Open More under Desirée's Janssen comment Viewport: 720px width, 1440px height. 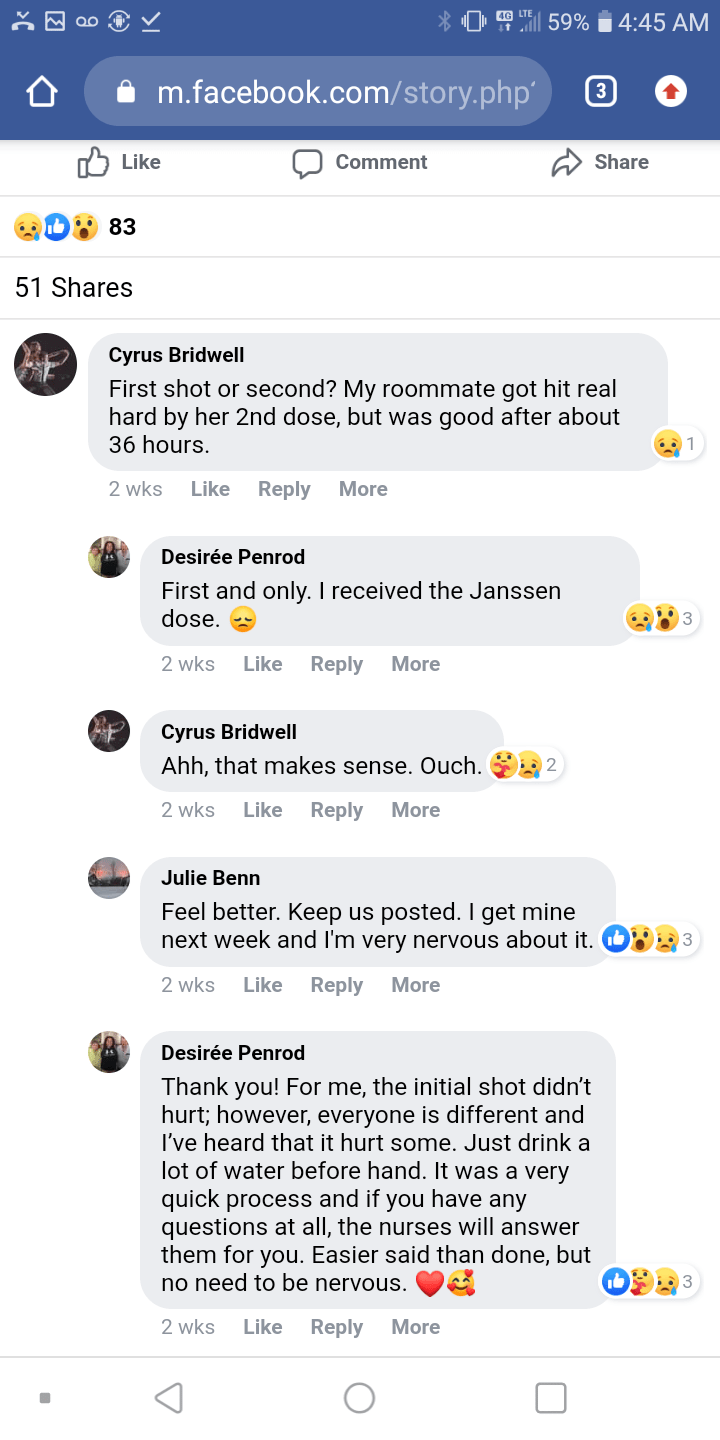pyautogui.click(x=415, y=664)
